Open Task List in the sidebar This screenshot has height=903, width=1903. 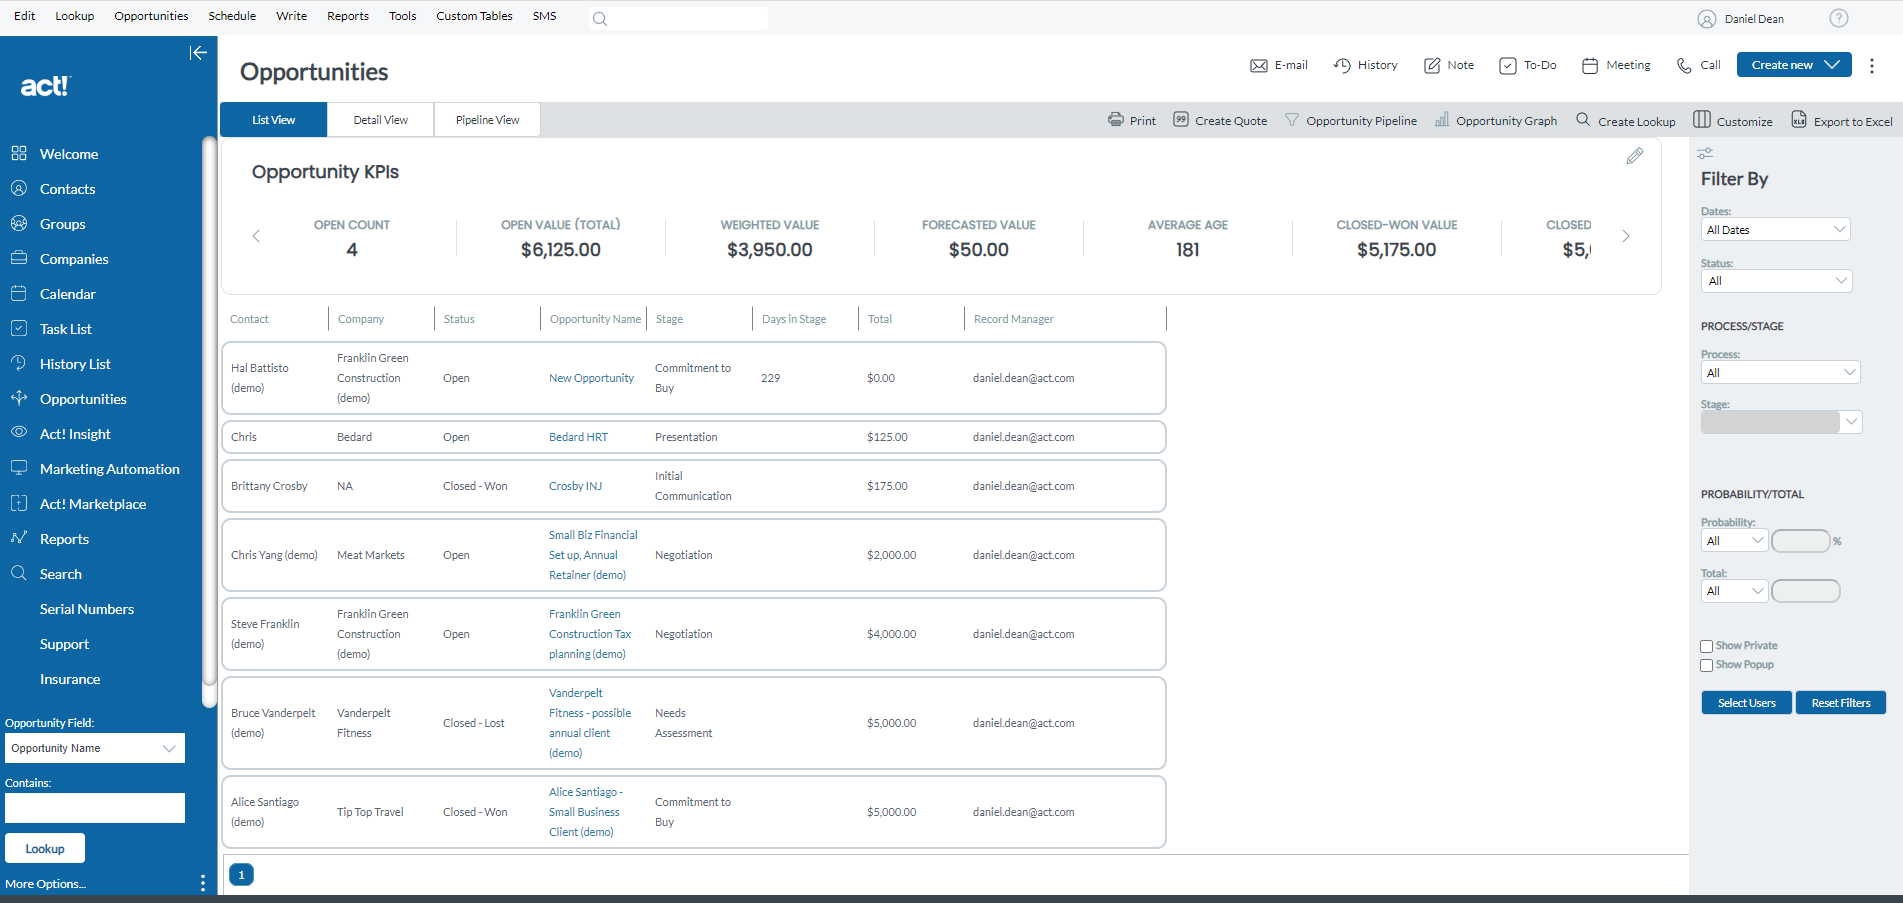(65, 329)
